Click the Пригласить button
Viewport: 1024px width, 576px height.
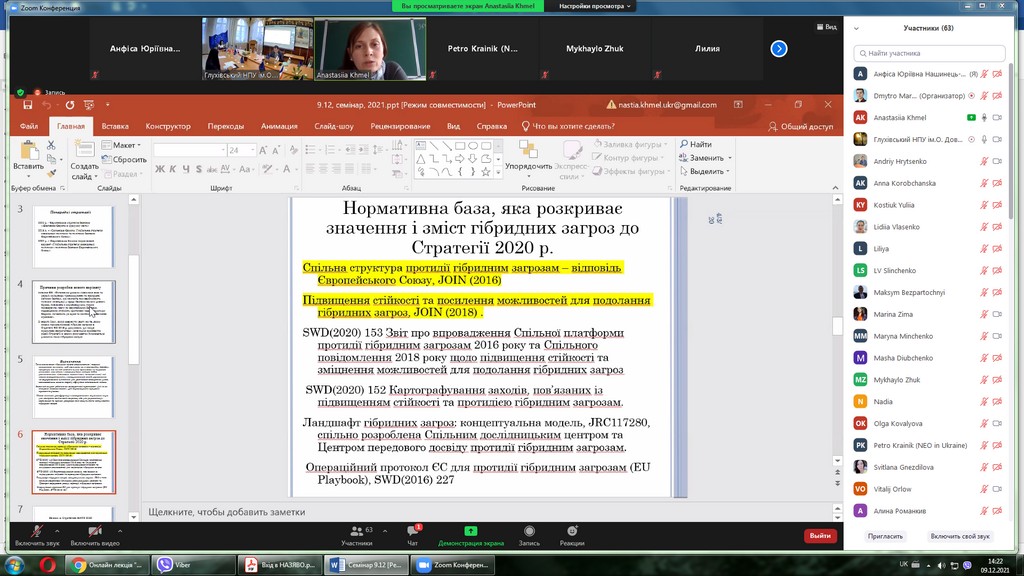click(x=885, y=537)
